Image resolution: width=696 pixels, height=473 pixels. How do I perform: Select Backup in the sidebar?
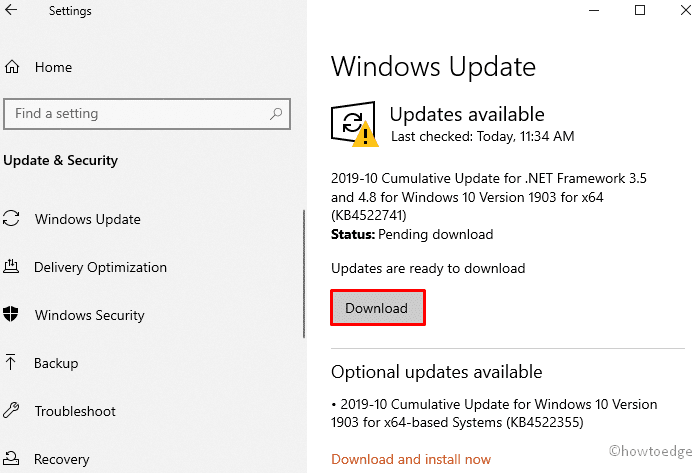[56, 363]
